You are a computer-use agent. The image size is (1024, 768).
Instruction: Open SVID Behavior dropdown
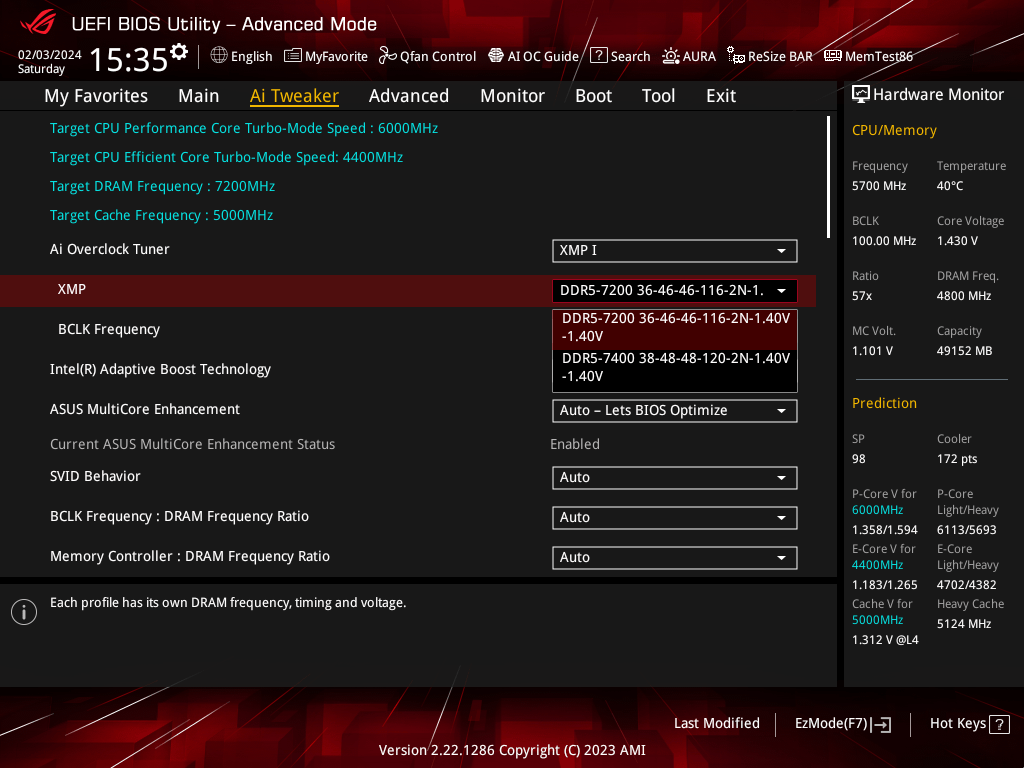click(675, 477)
